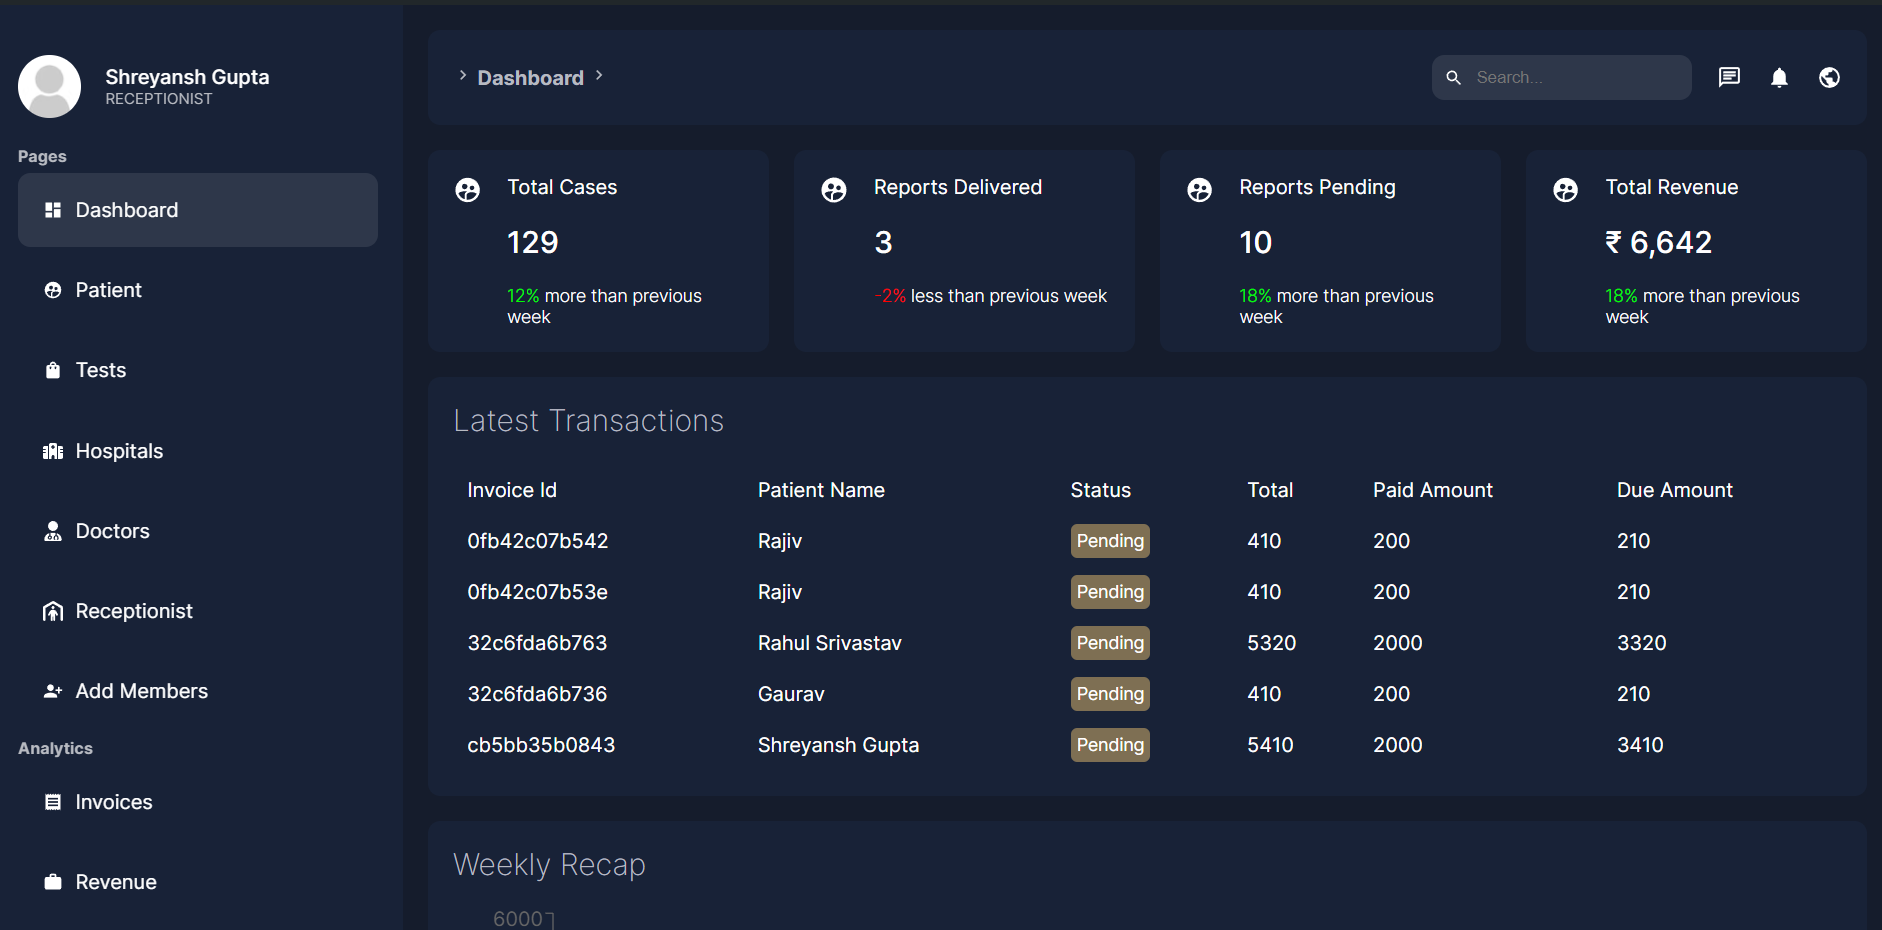Click the chevron before Dashboard breadcrumb
Image resolution: width=1882 pixels, height=930 pixels.
pos(462,75)
